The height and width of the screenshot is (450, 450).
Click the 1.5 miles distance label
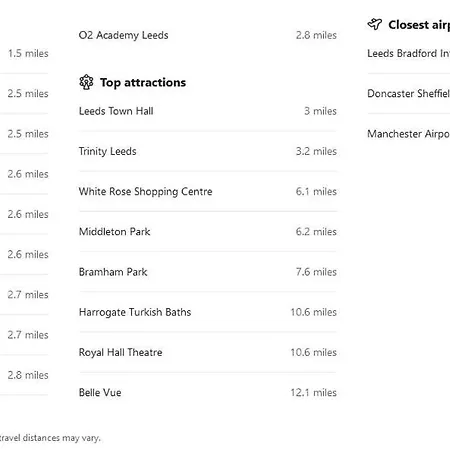(x=28, y=53)
